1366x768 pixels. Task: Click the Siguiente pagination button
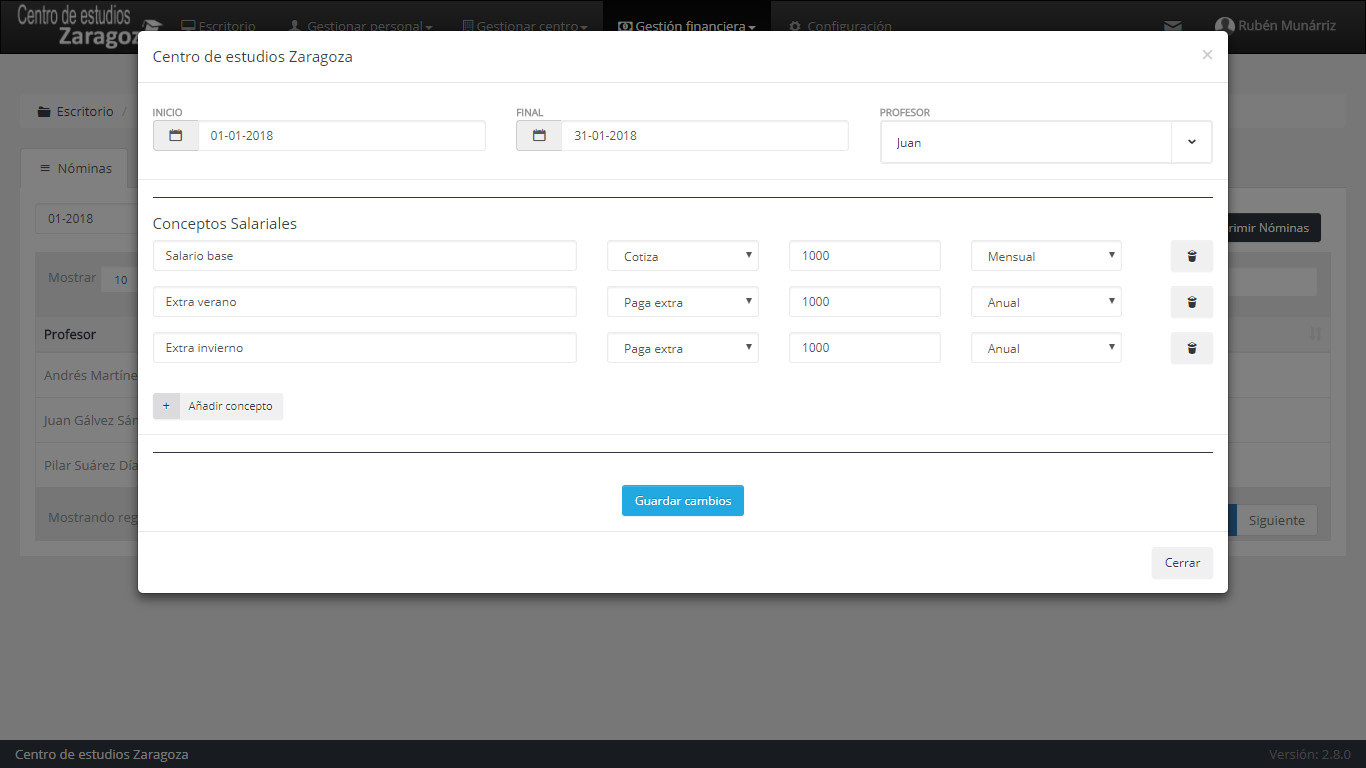click(x=1277, y=520)
